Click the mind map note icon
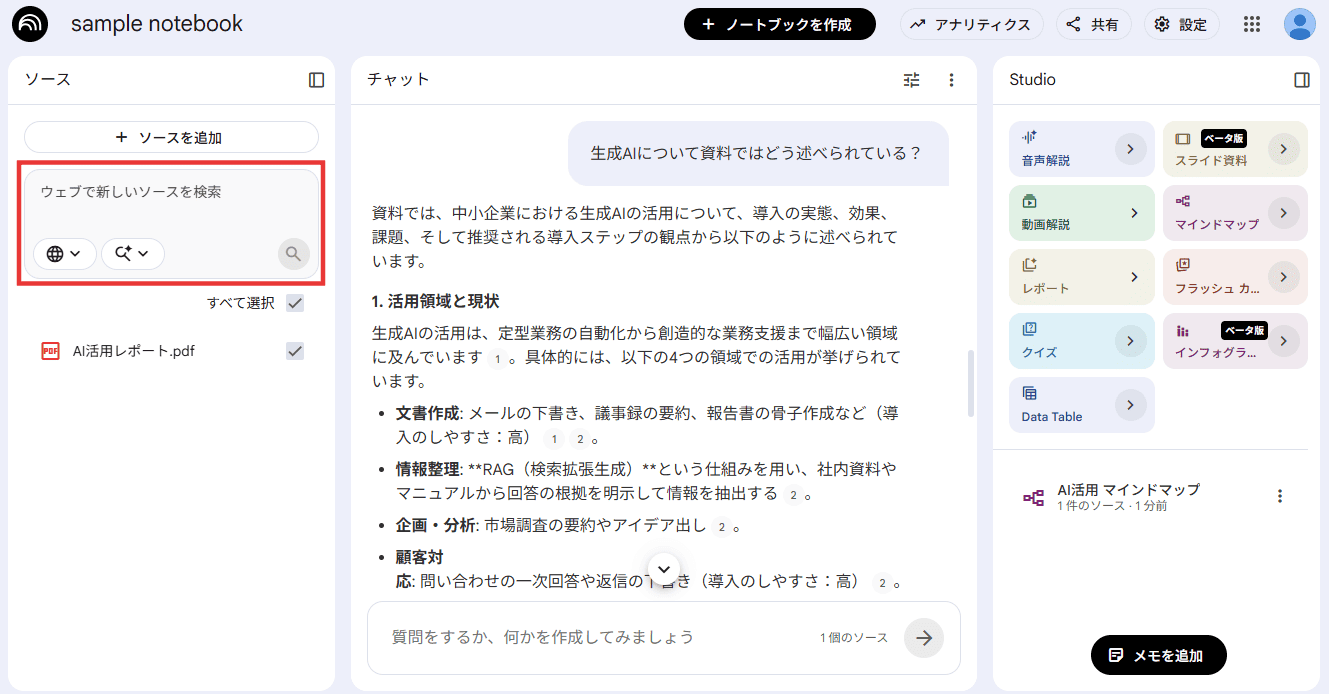 coord(1033,497)
